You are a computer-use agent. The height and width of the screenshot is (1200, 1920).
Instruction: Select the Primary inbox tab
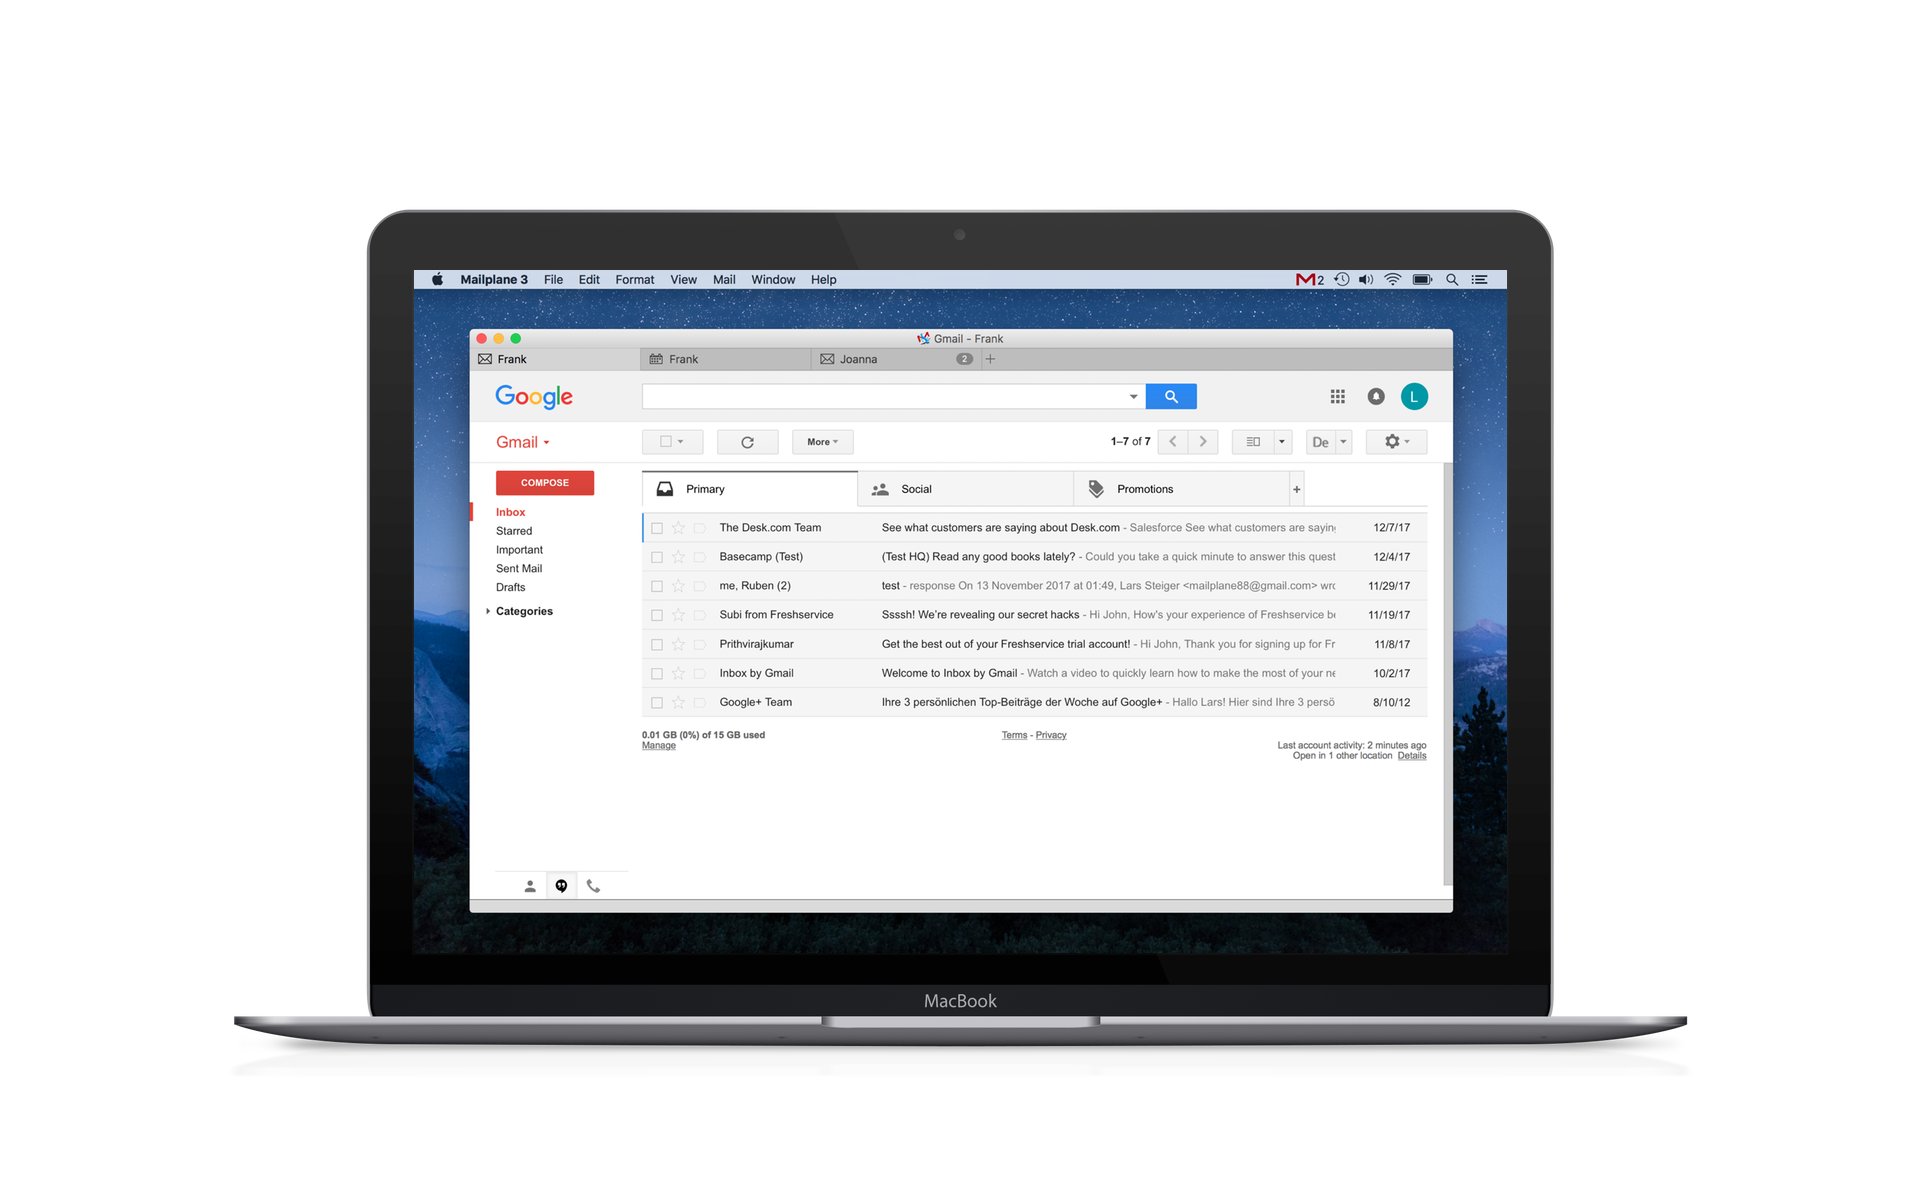749,488
